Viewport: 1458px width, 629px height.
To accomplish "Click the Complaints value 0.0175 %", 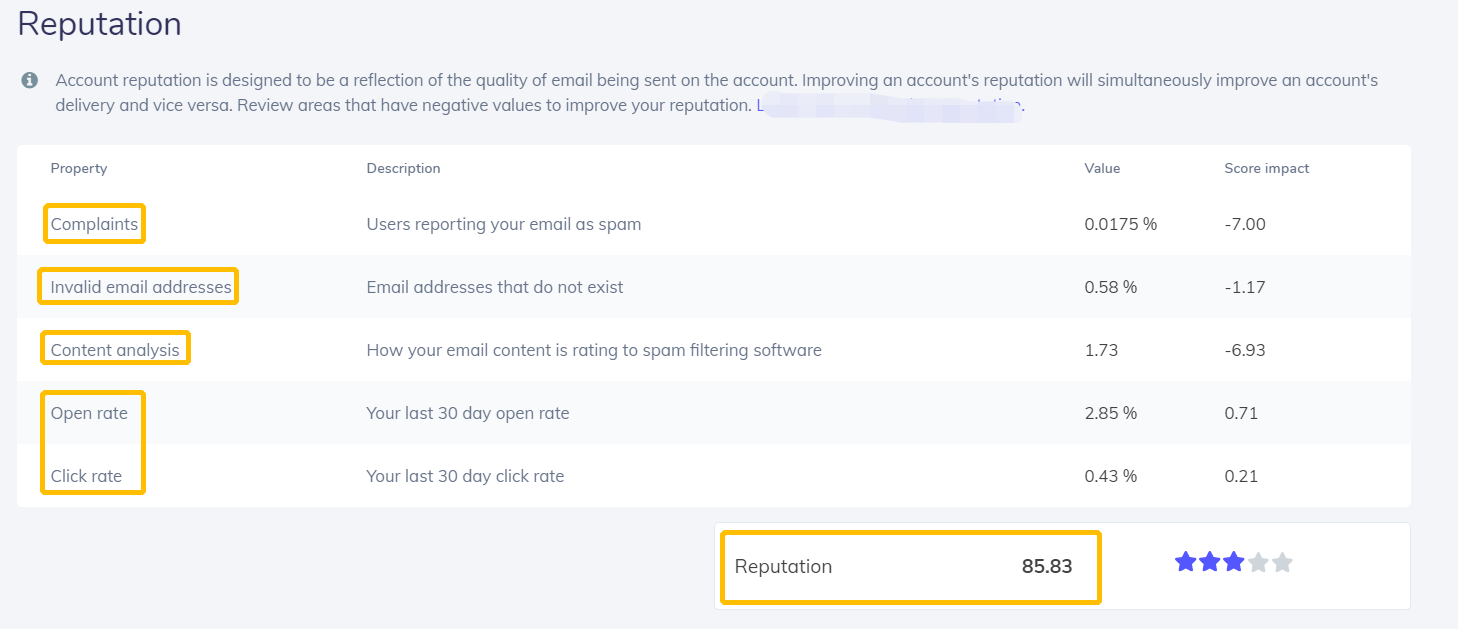I will click(1121, 224).
